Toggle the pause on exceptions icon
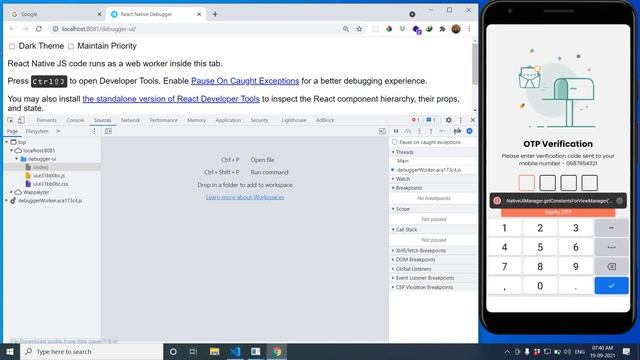Screen dimensions: 640x360 pyautogui.click(x=469, y=131)
